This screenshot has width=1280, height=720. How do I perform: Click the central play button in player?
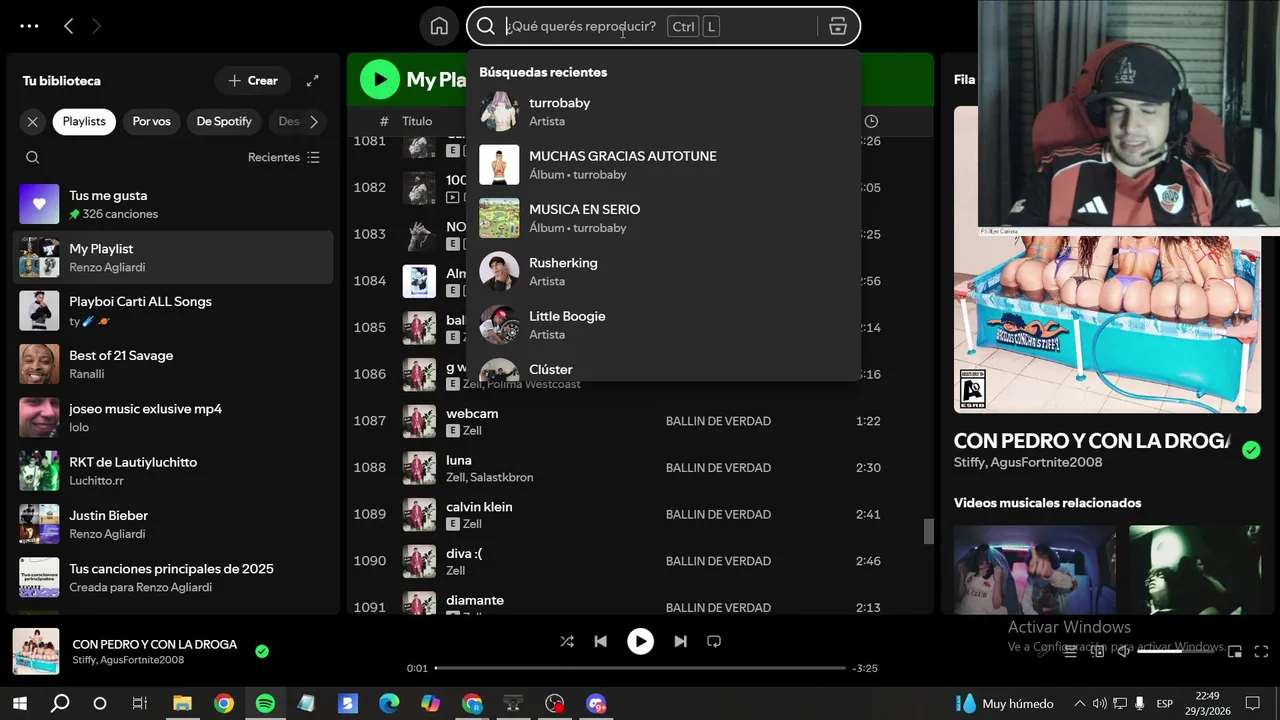coord(640,641)
